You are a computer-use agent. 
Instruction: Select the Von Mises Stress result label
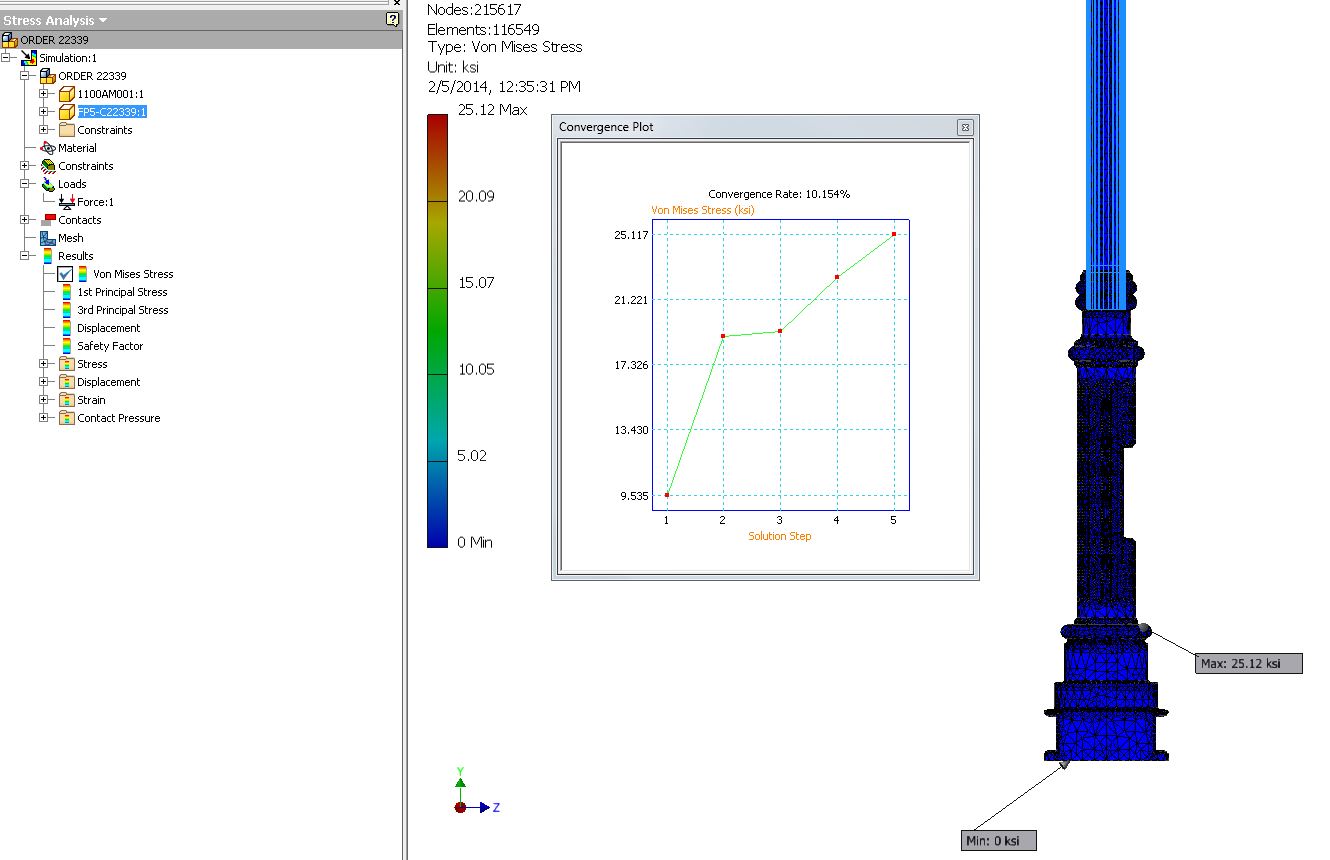coord(133,274)
